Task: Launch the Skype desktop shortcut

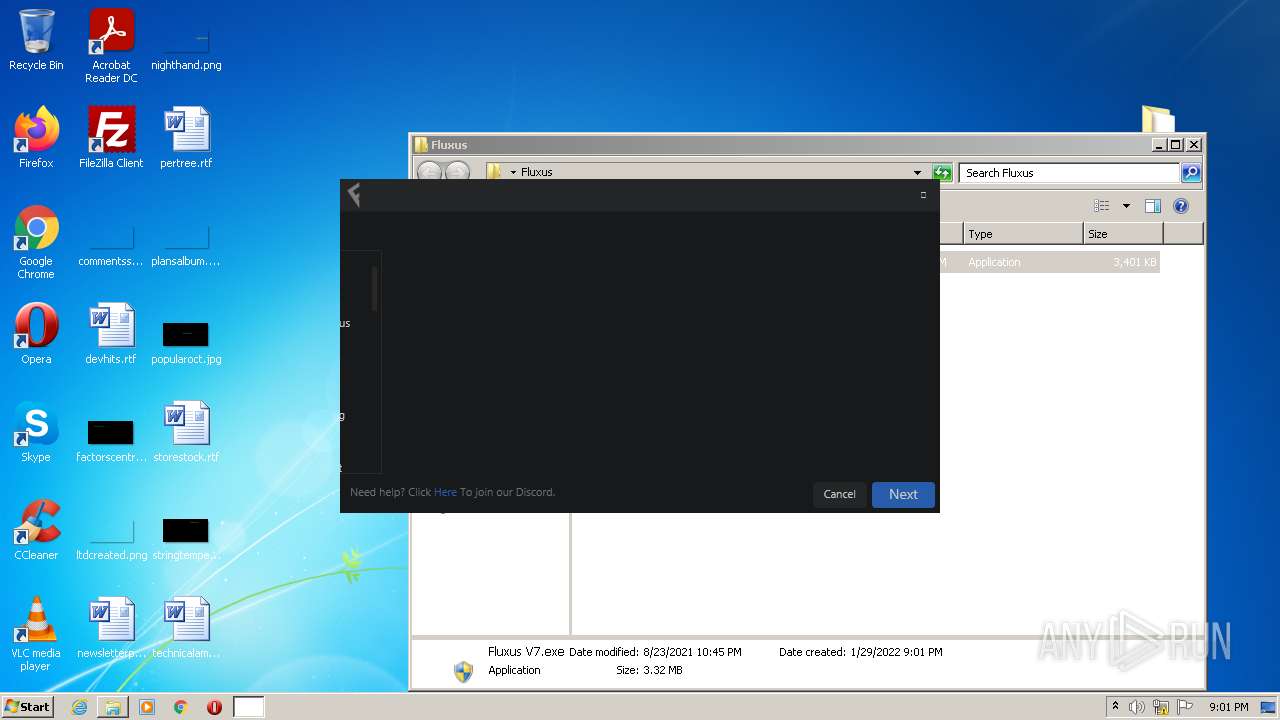Action: pyautogui.click(x=36, y=432)
